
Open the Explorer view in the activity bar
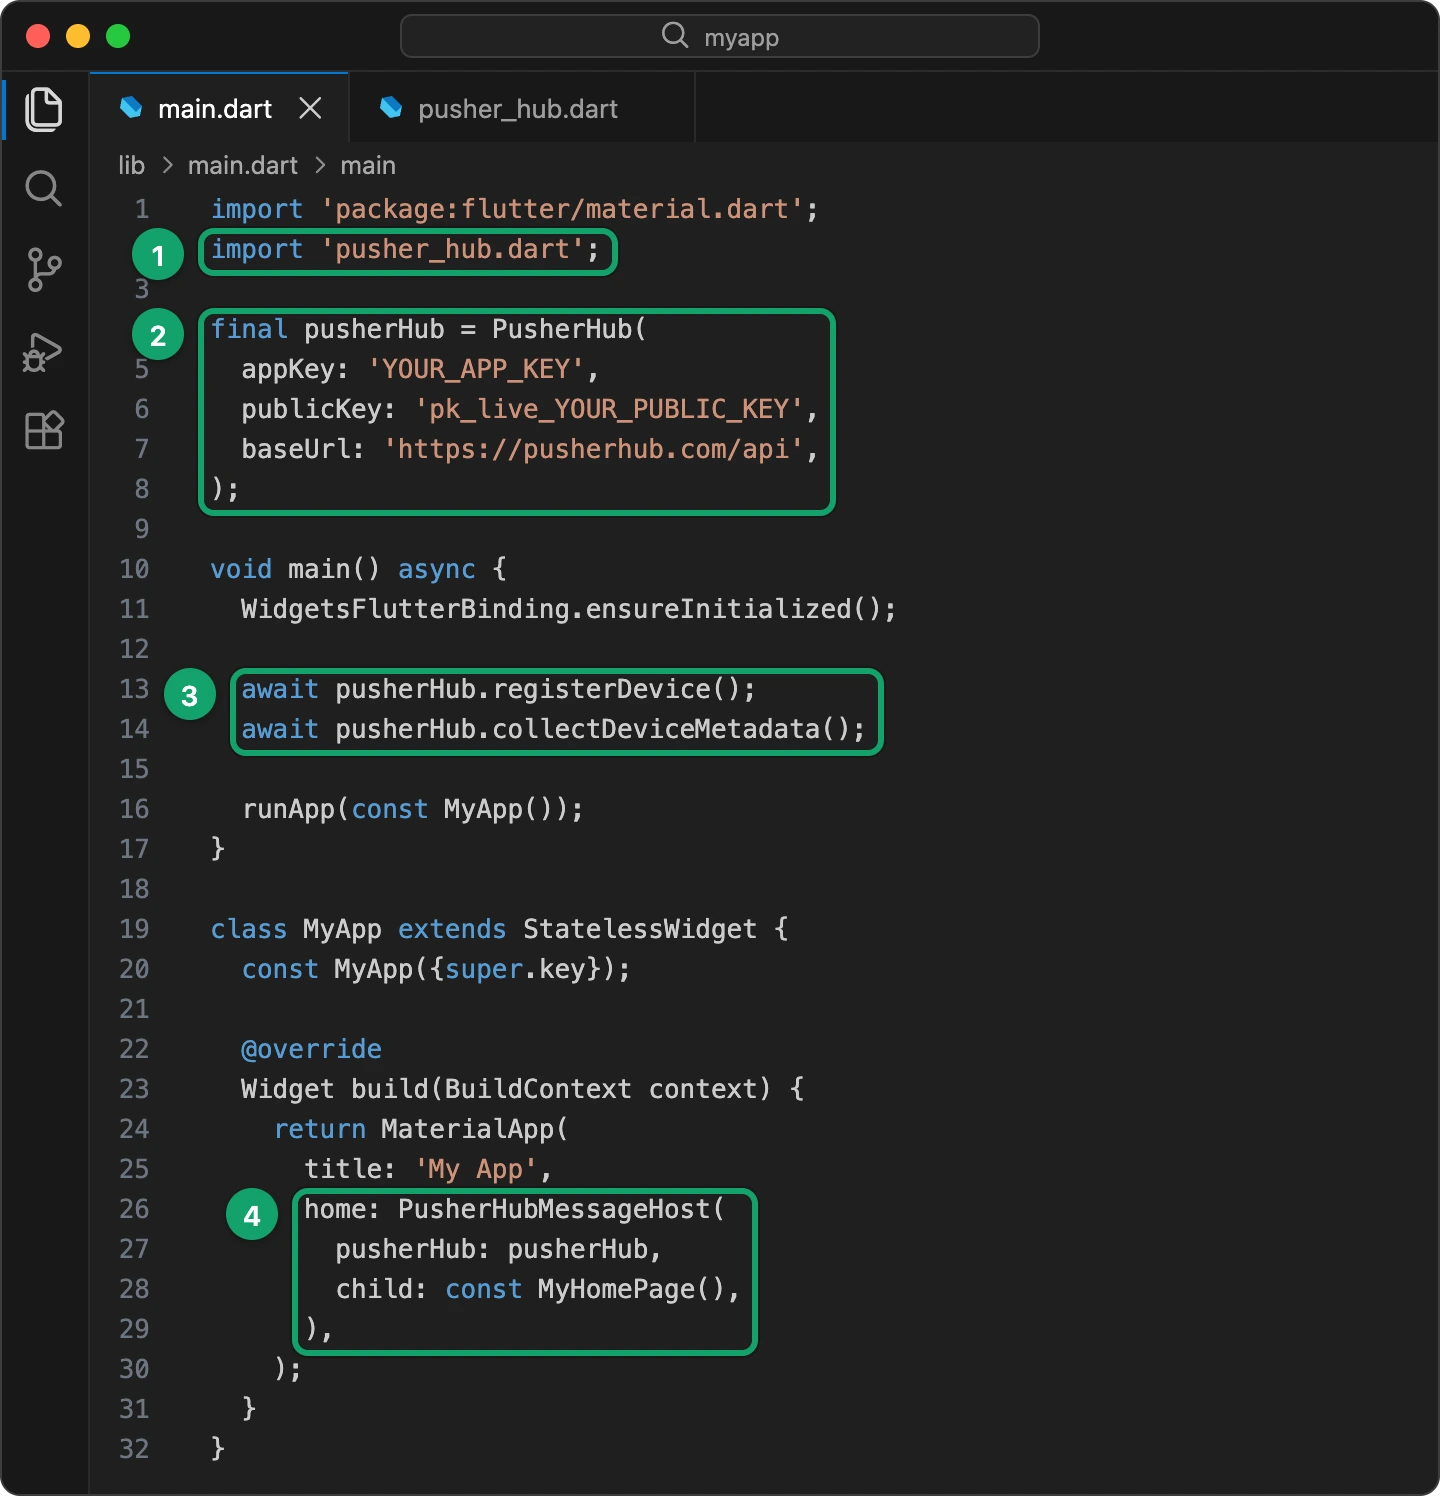(44, 109)
